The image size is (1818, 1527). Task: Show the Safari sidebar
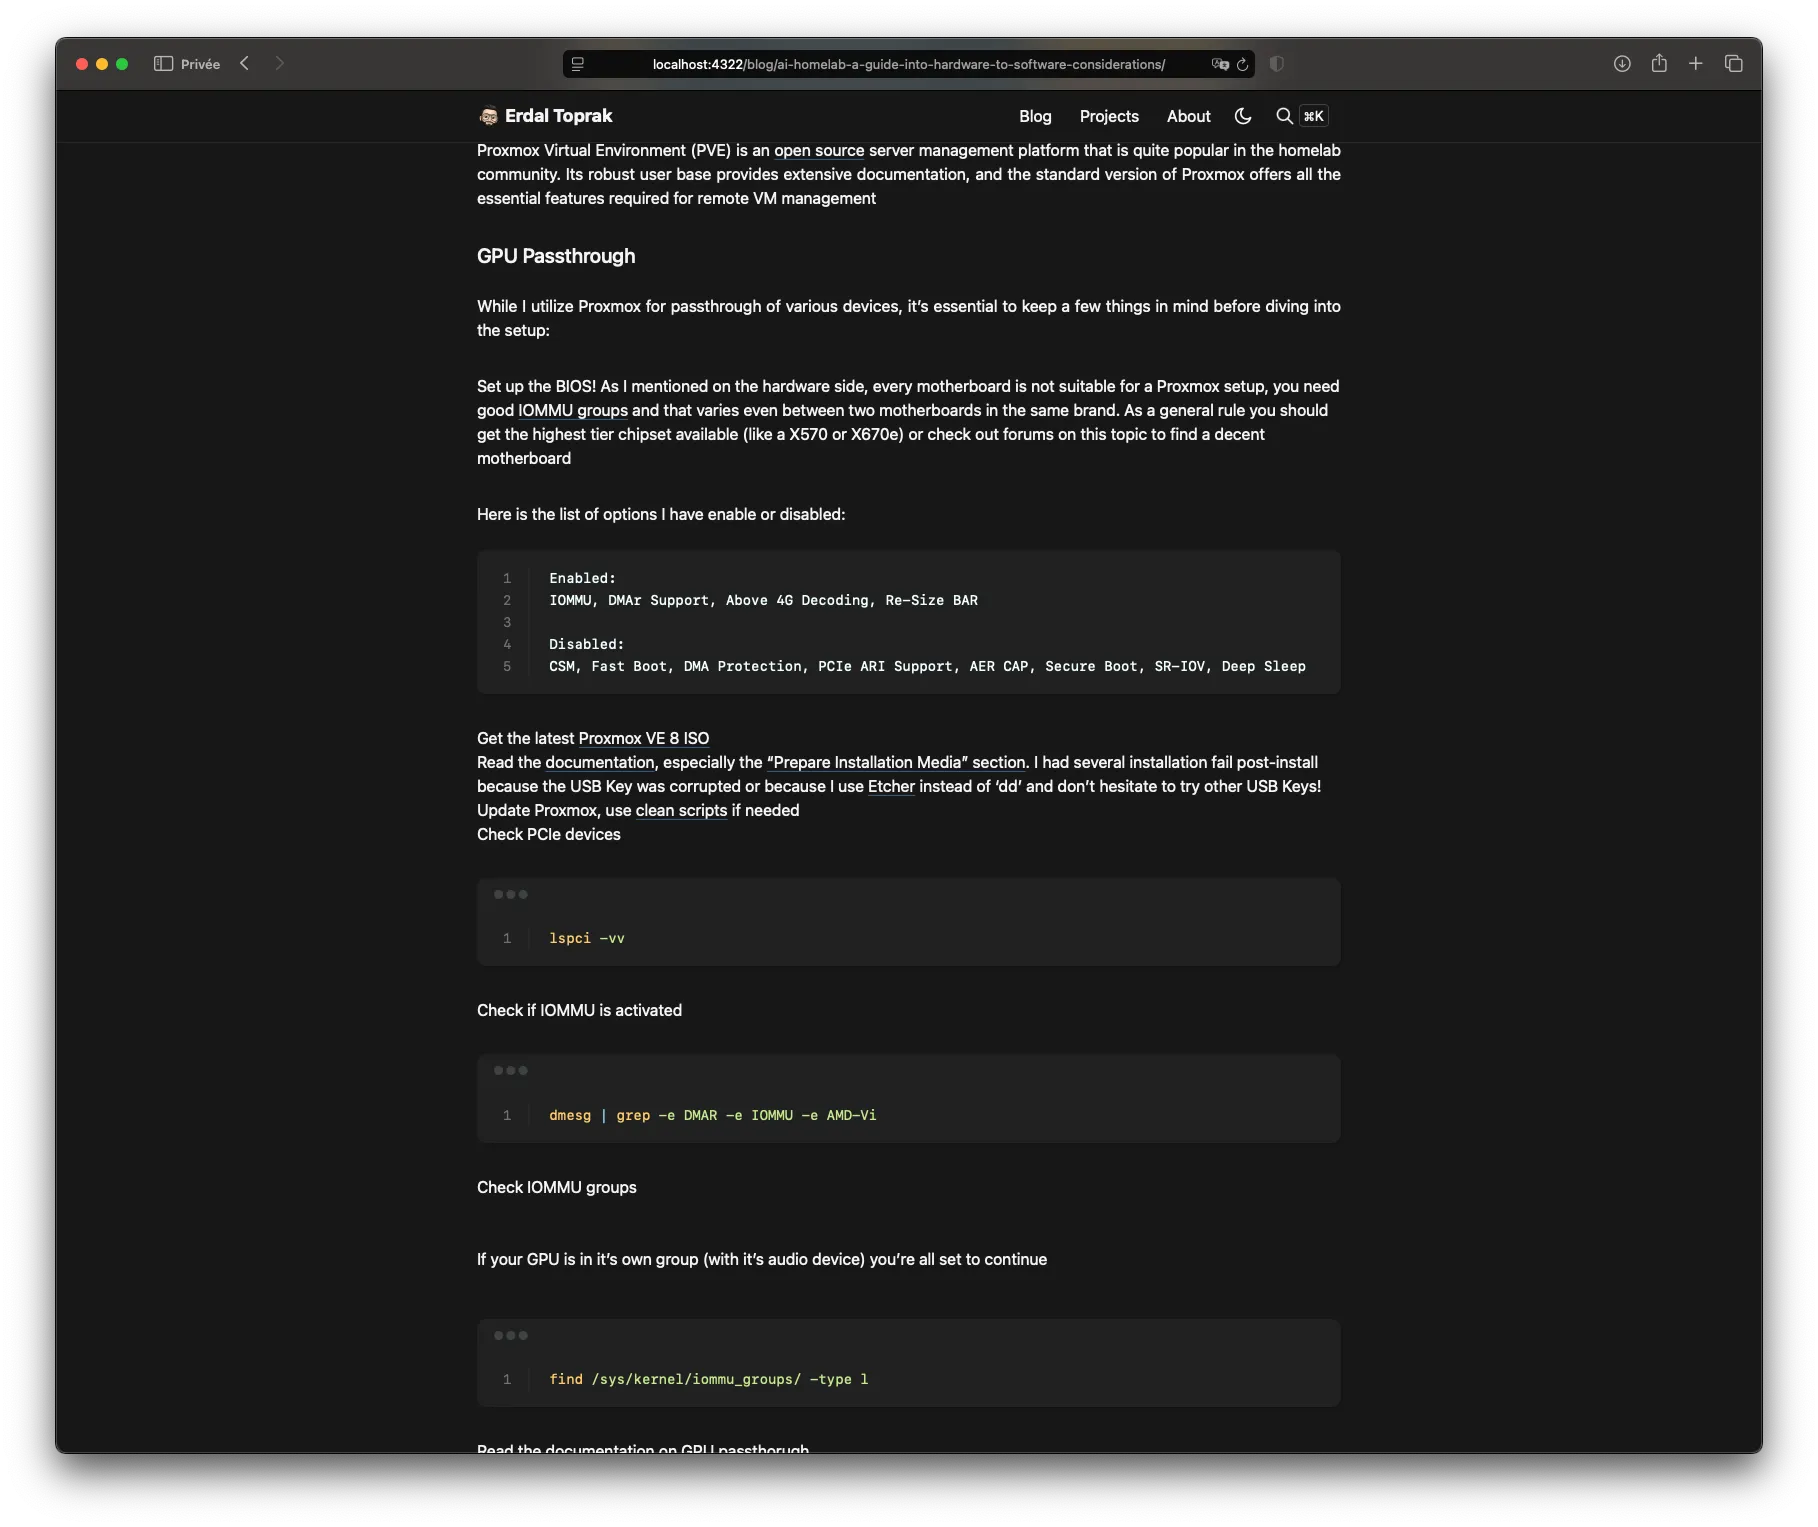tap(164, 63)
